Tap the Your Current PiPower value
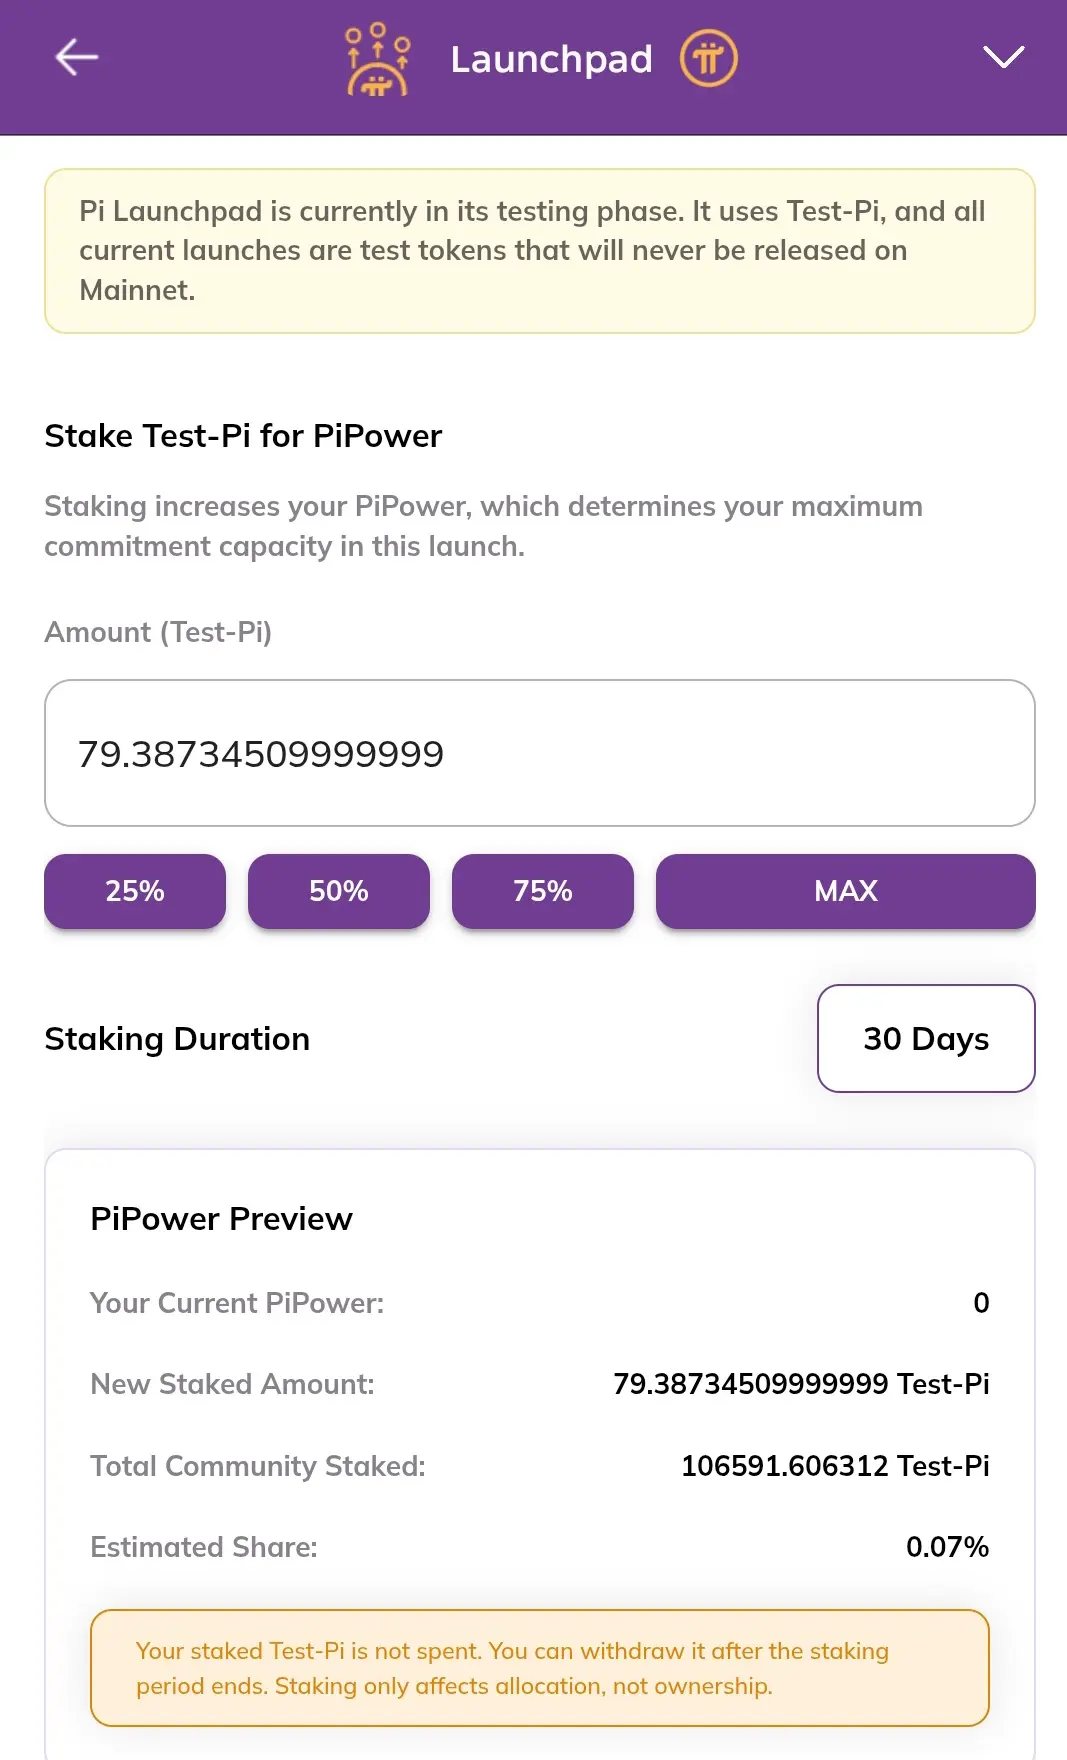Image resolution: width=1067 pixels, height=1760 pixels. click(981, 1303)
